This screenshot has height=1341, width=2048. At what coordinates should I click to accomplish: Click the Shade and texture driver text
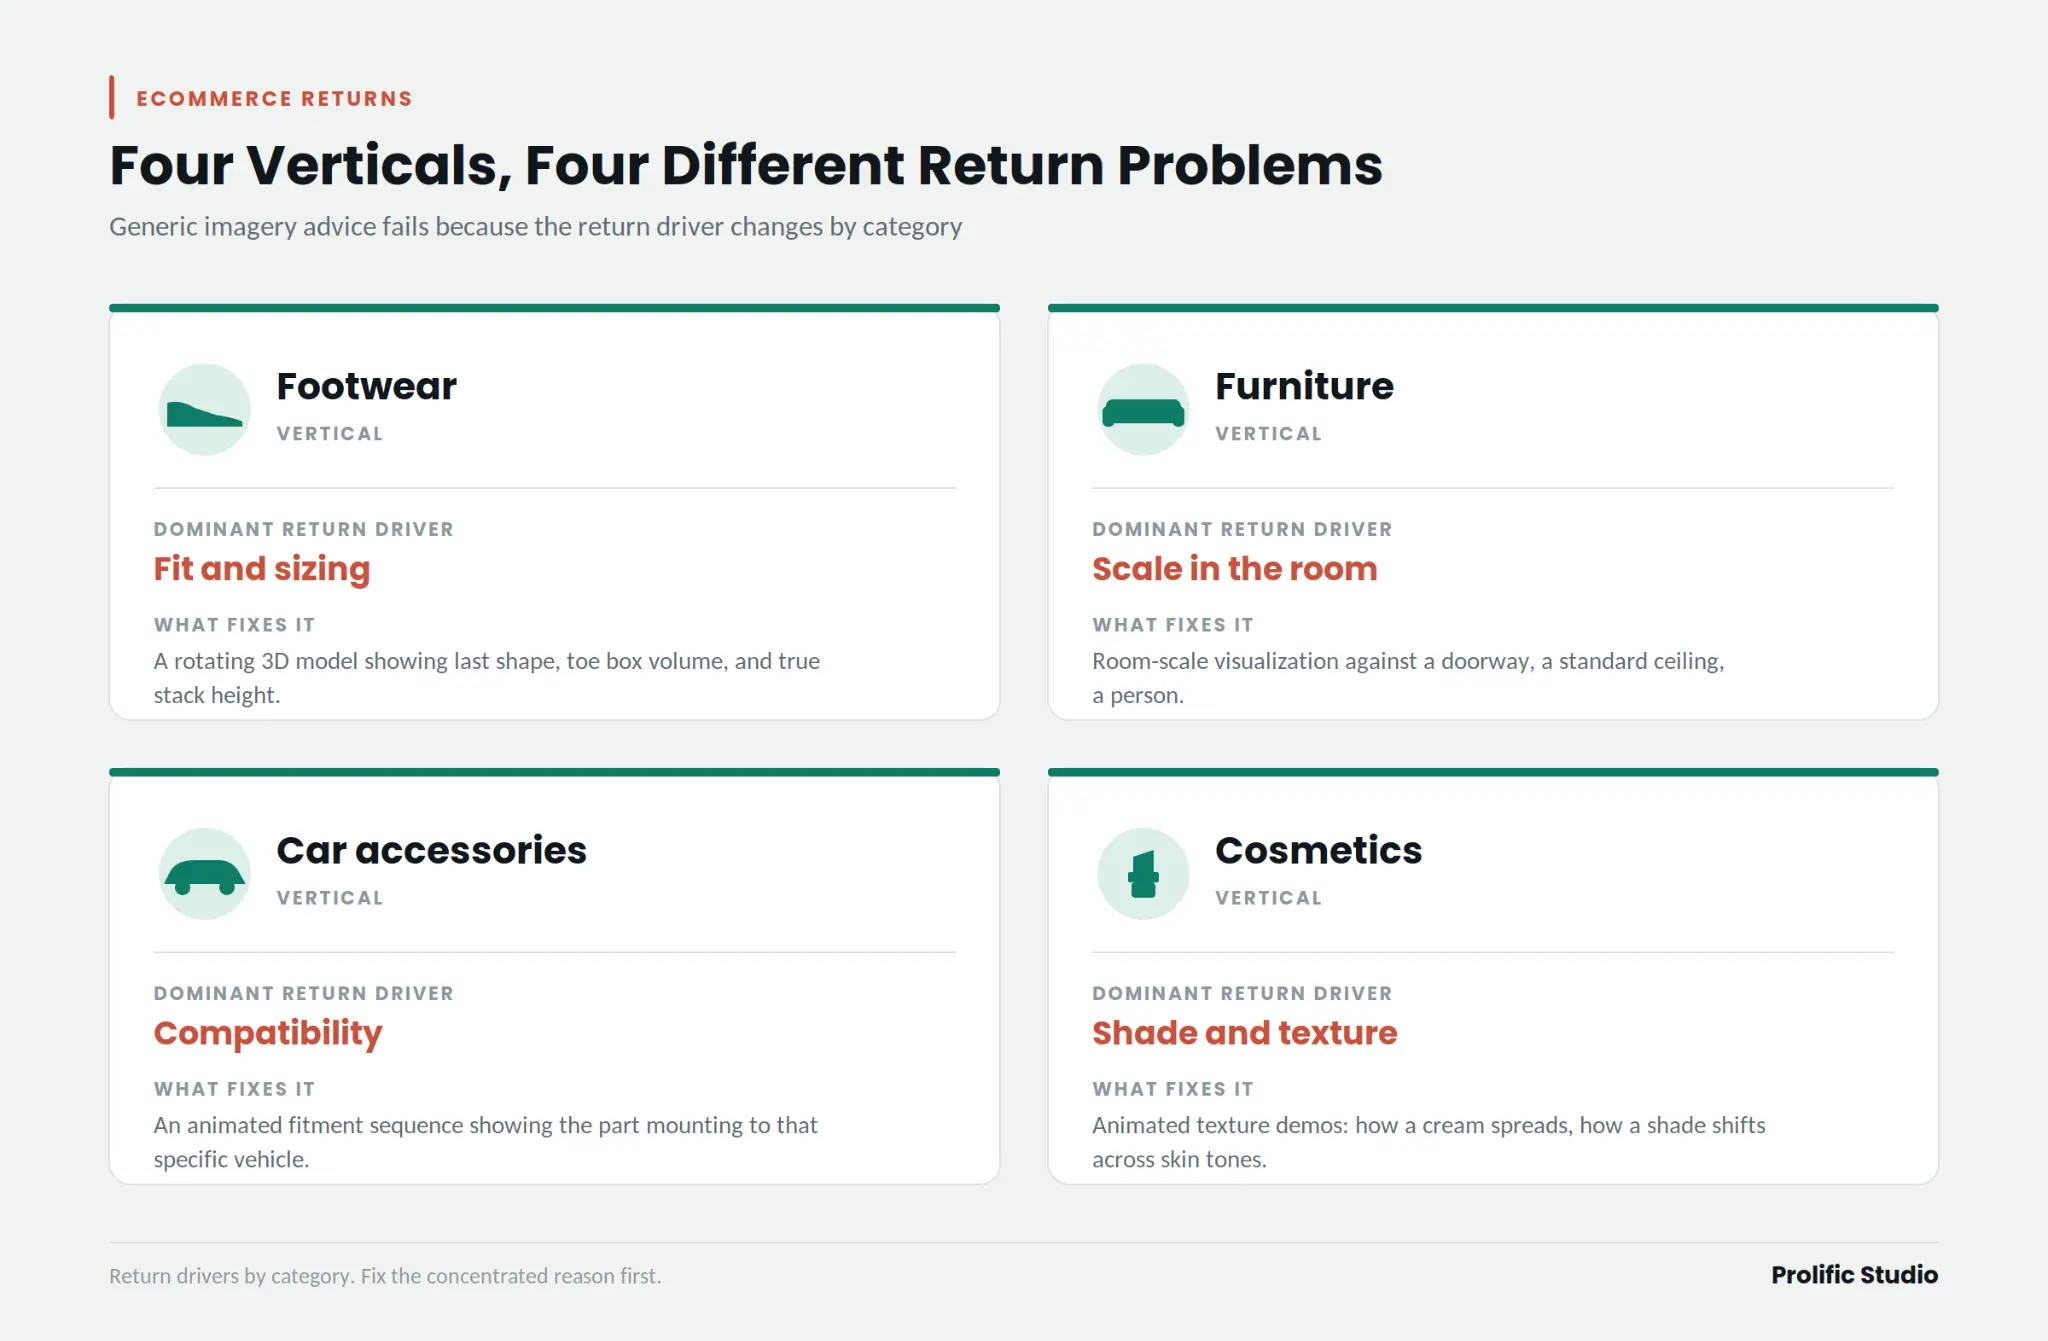click(1244, 1033)
